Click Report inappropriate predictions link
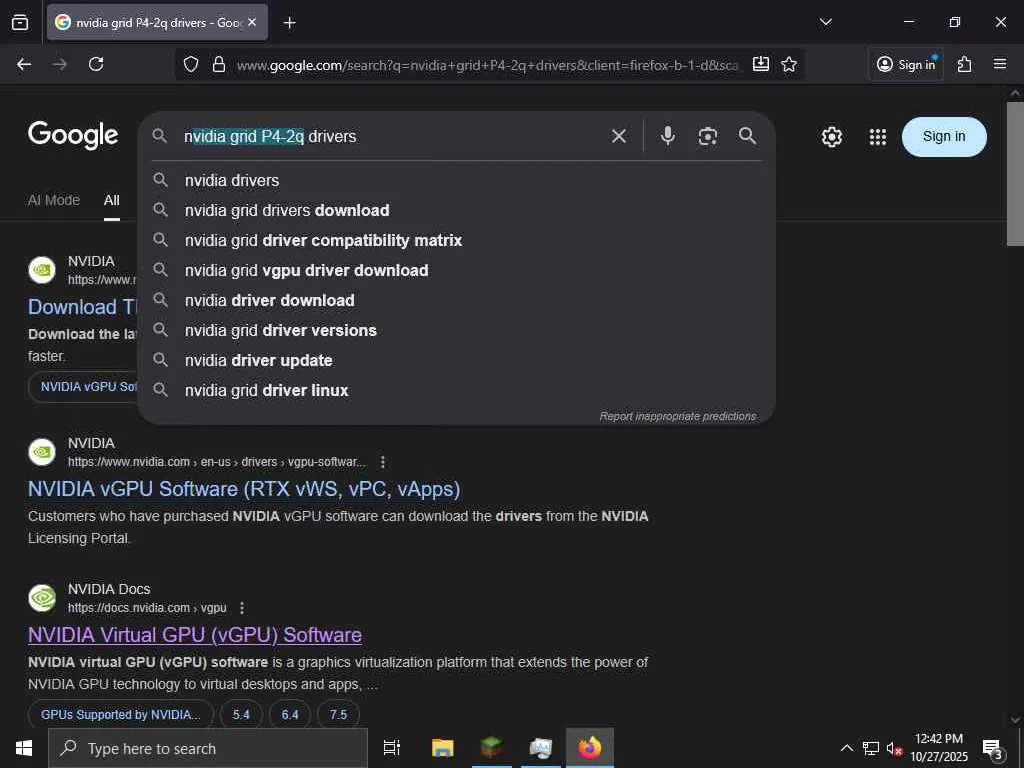Image resolution: width=1024 pixels, height=768 pixels. pyautogui.click(x=678, y=416)
